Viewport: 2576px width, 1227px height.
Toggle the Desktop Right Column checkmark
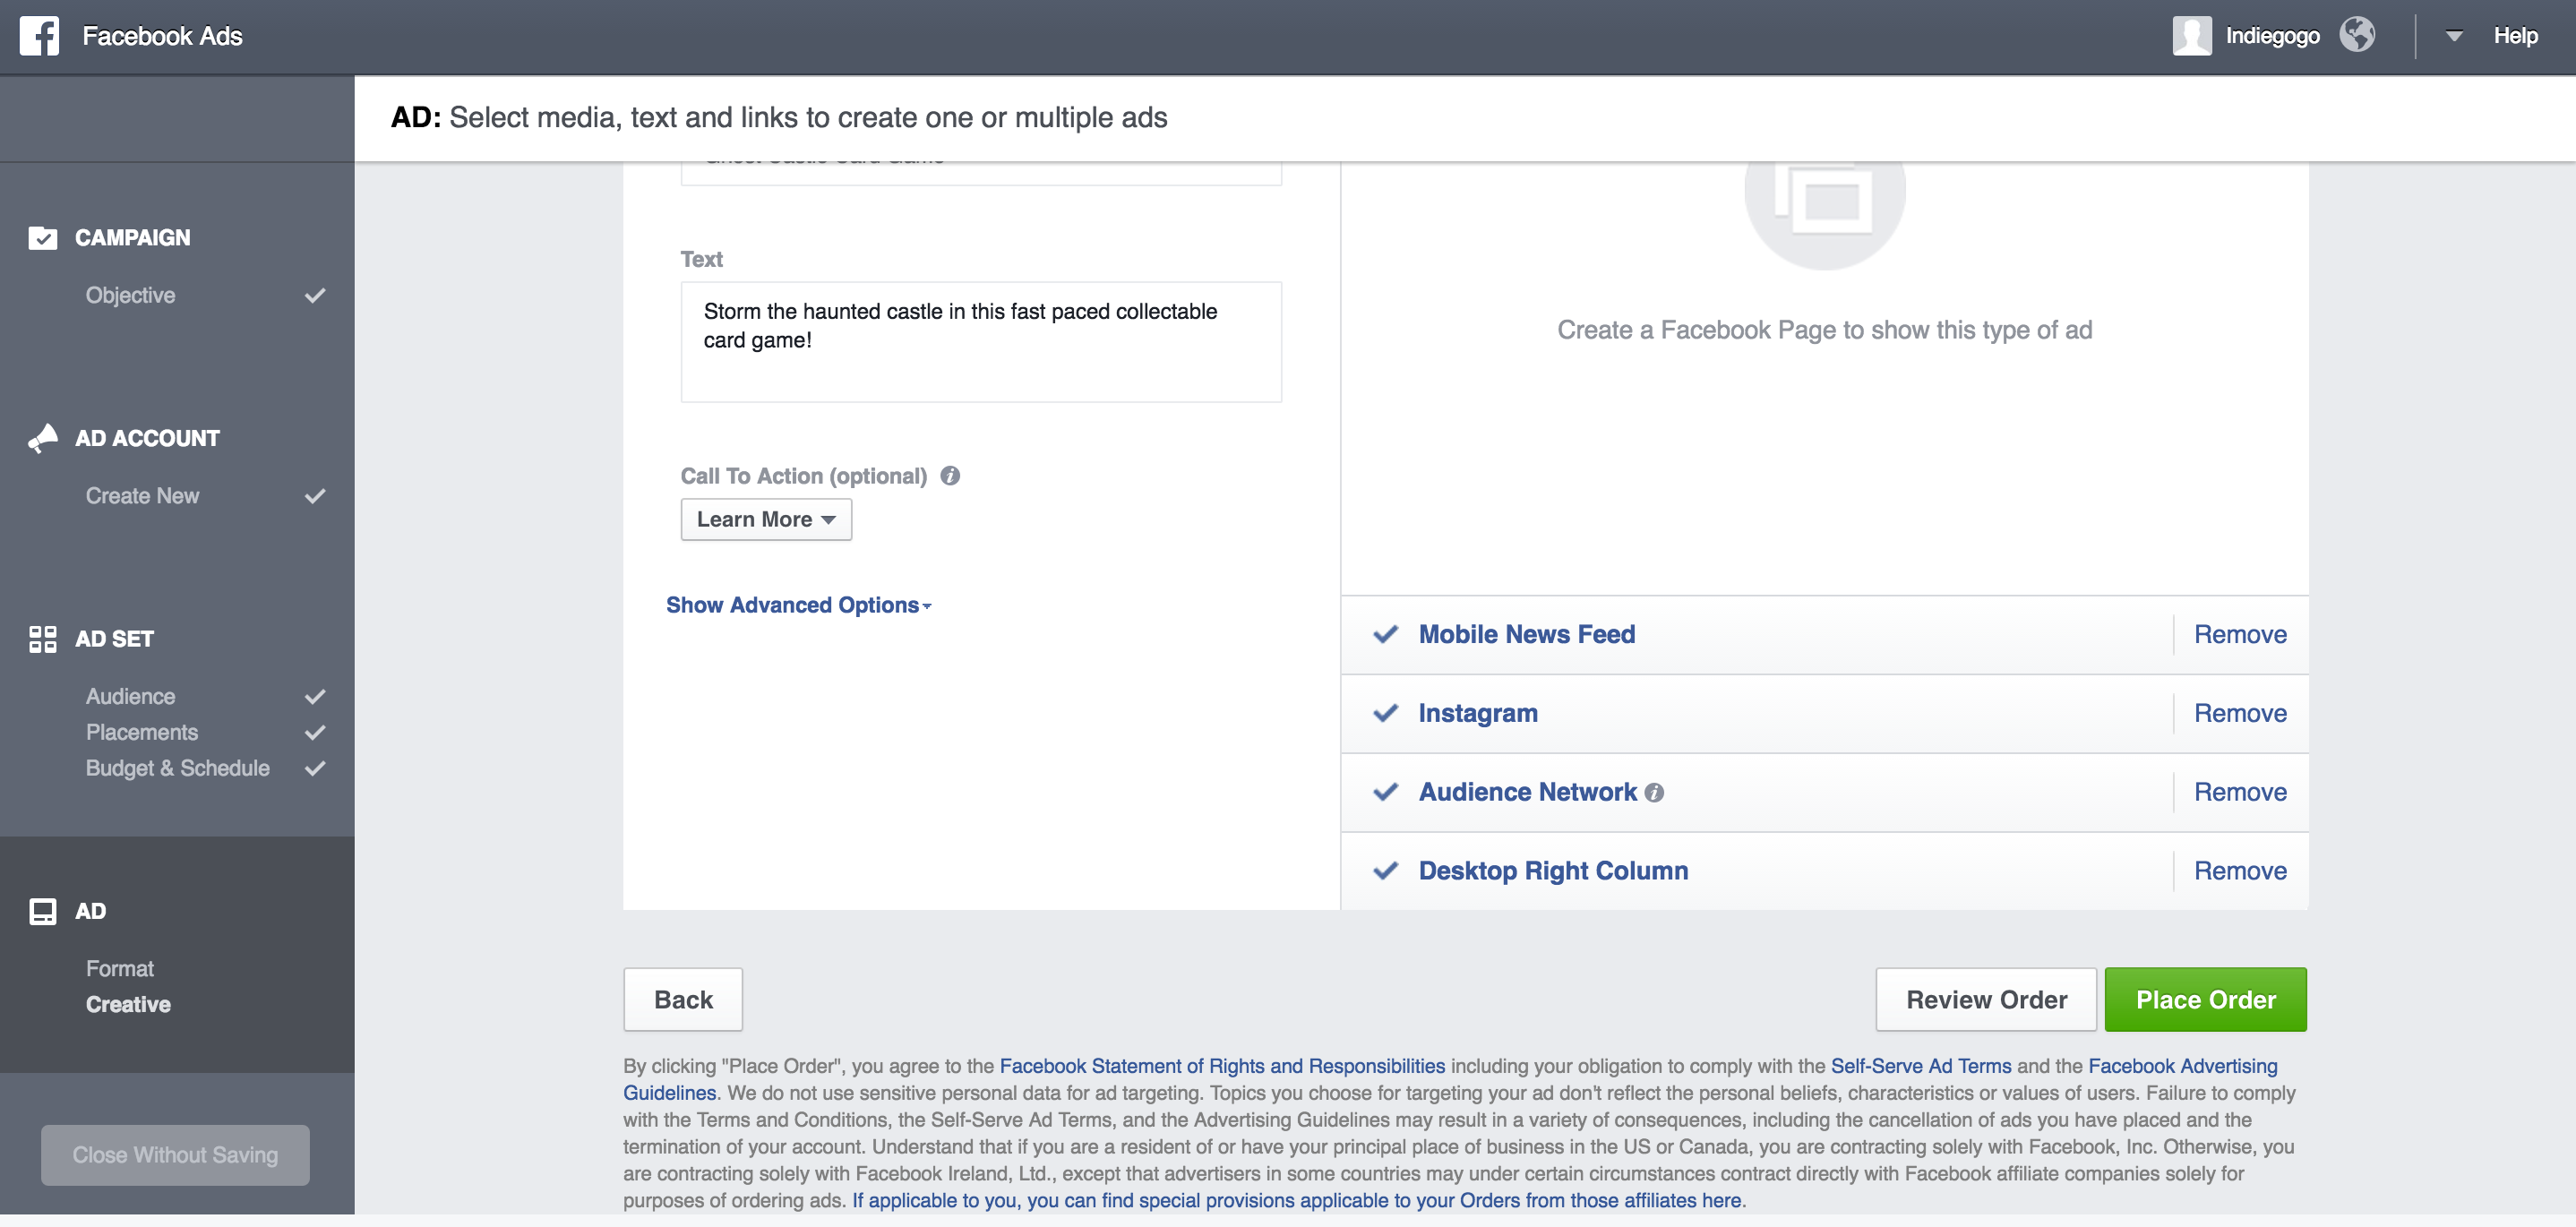(1385, 871)
